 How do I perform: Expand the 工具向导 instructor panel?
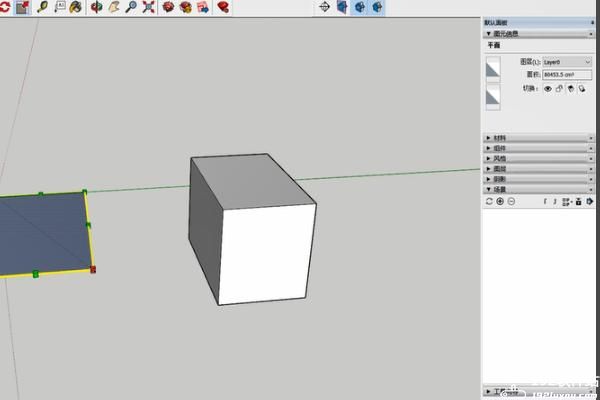[489, 391]
